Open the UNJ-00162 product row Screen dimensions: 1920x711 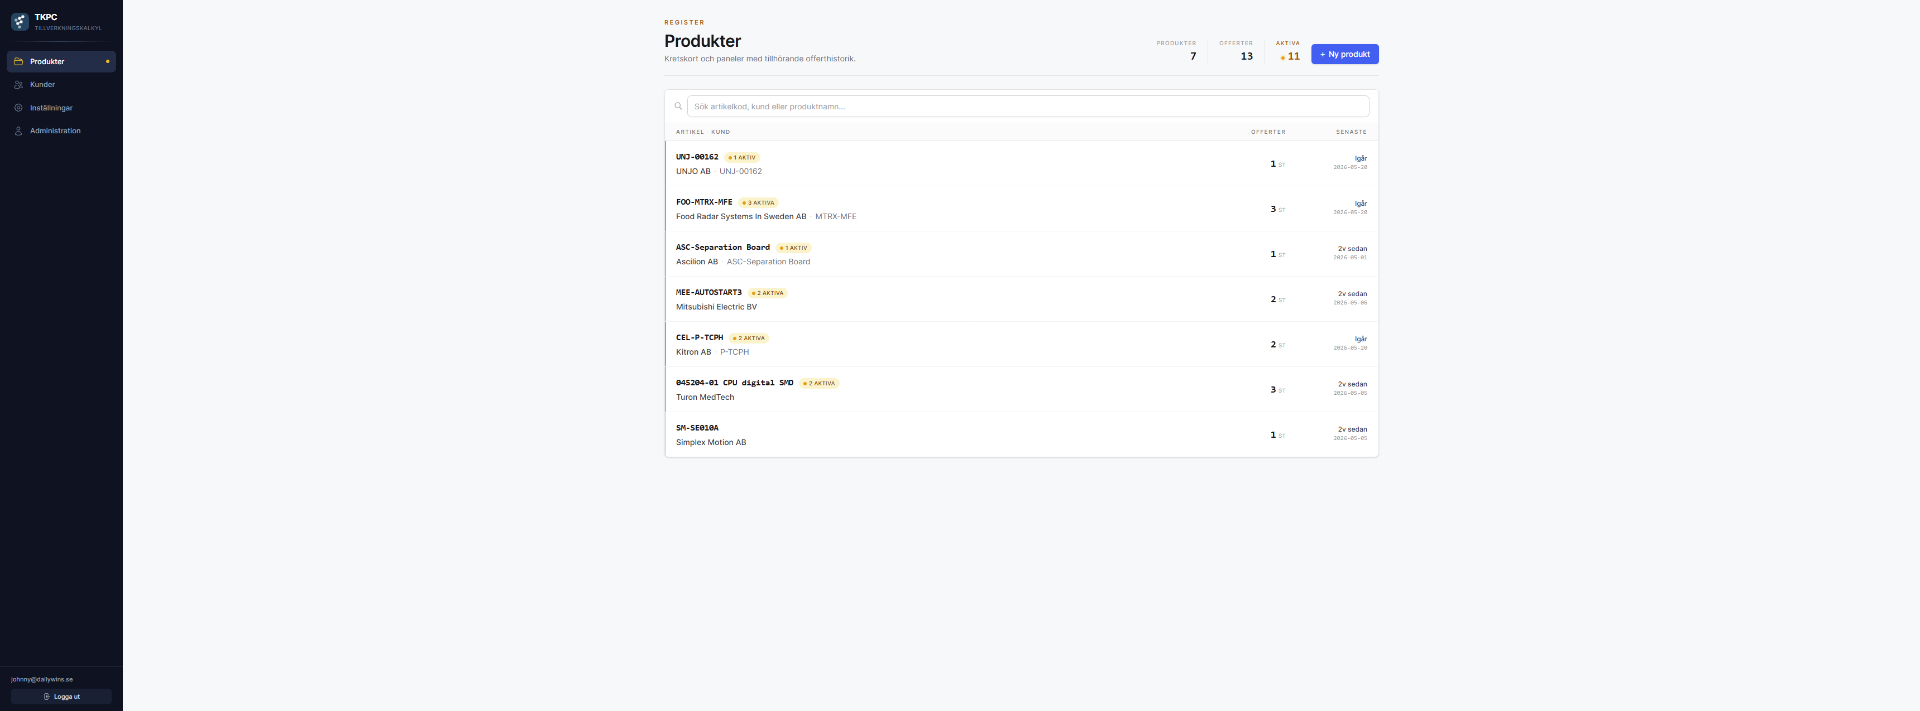pyautogui.click(x=1022, y=164)
